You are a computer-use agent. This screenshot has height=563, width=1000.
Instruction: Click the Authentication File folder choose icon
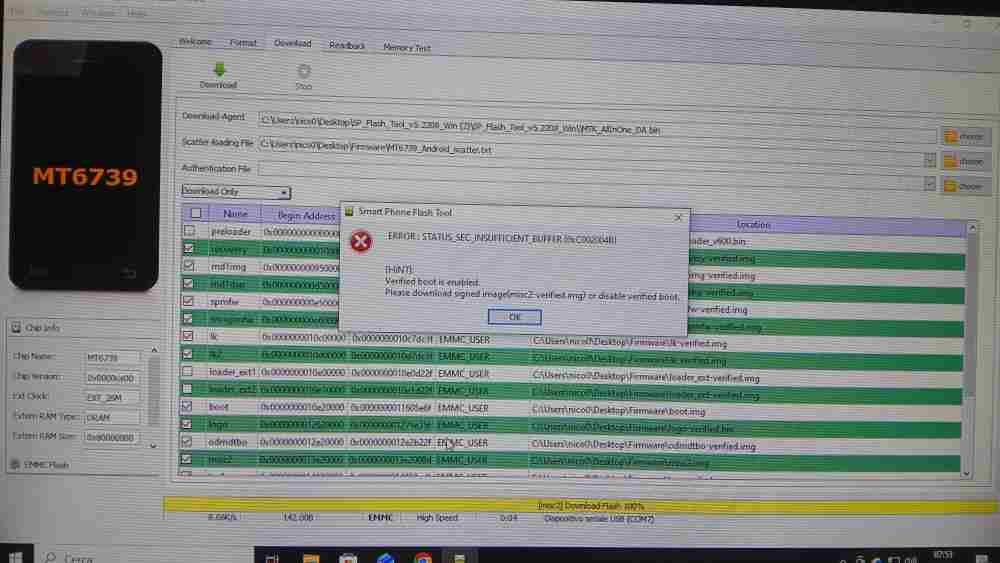[x=948, y=185]
